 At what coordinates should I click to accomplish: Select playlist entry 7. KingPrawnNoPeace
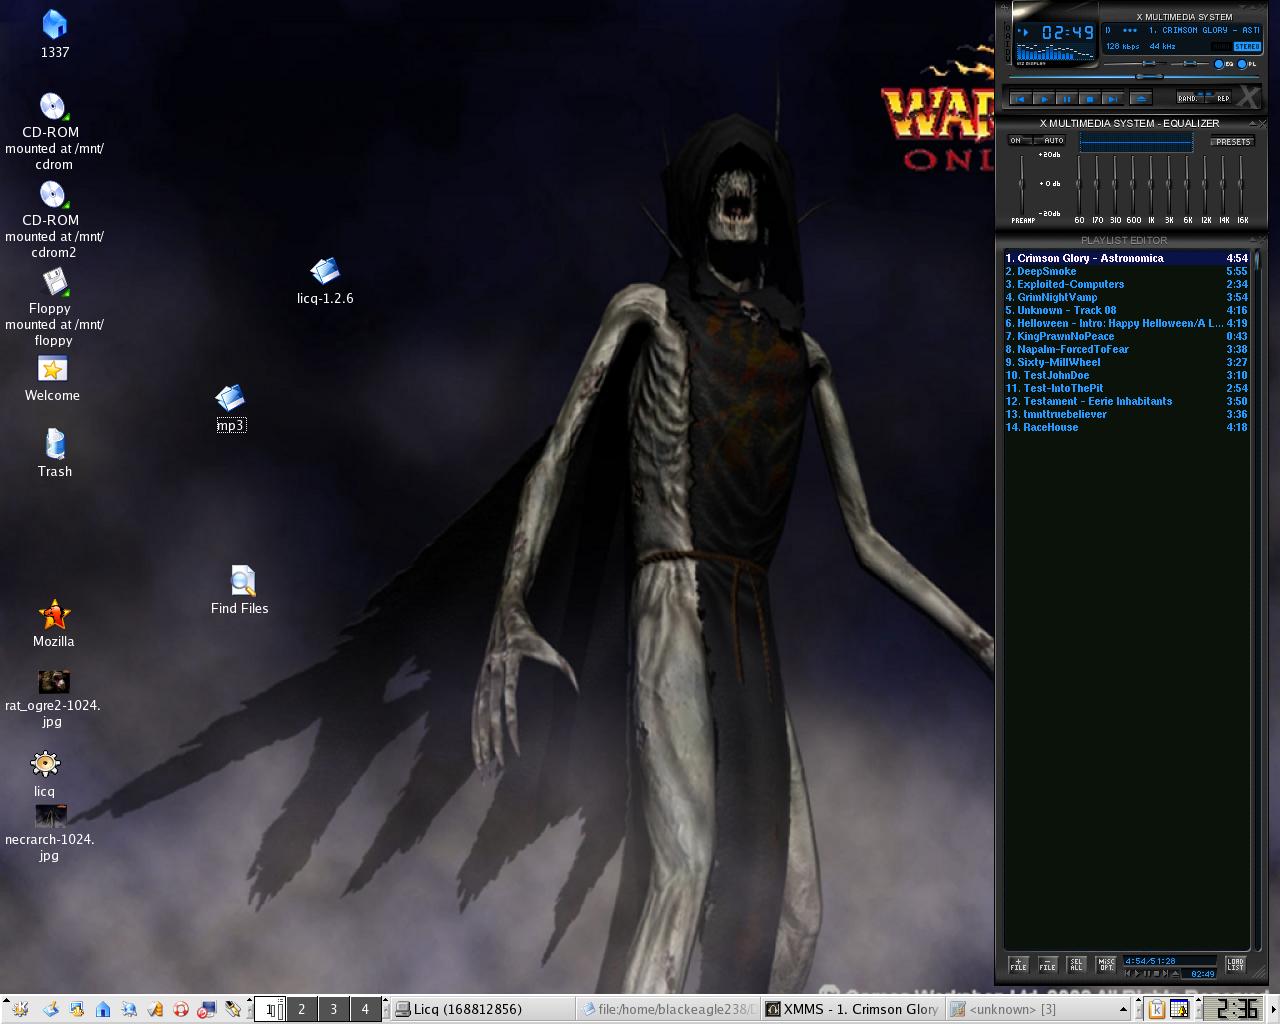pos(1126,336)
